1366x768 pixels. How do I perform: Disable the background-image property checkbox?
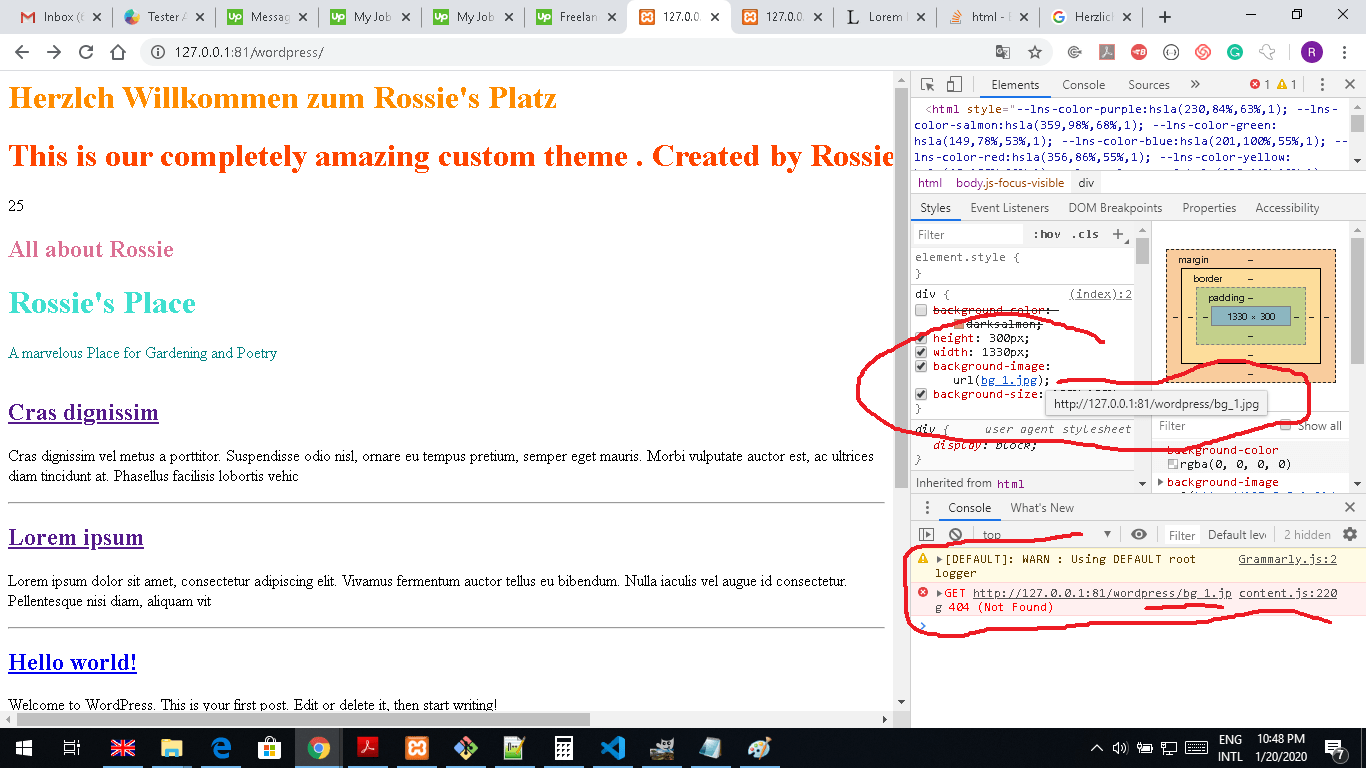[x=921, y=366]
